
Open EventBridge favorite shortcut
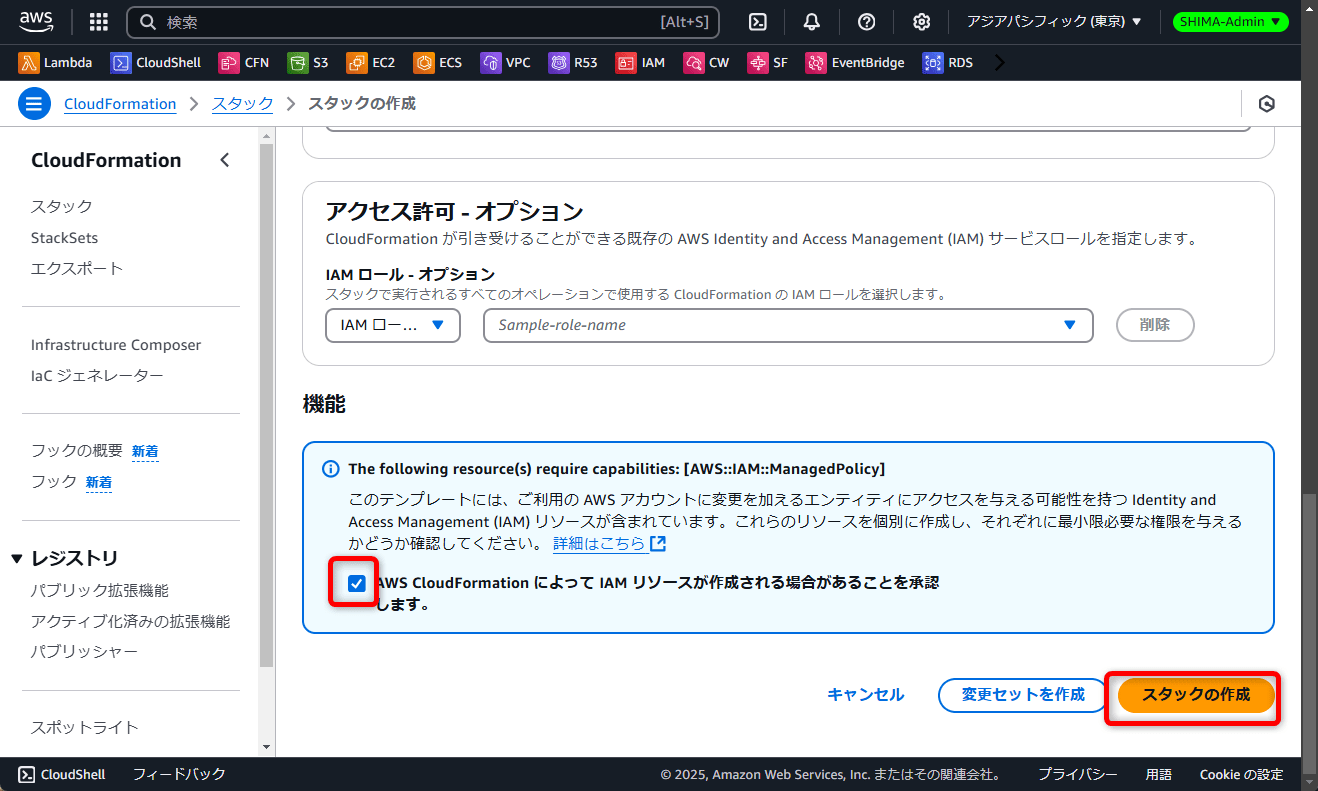(x=855, y=62)
